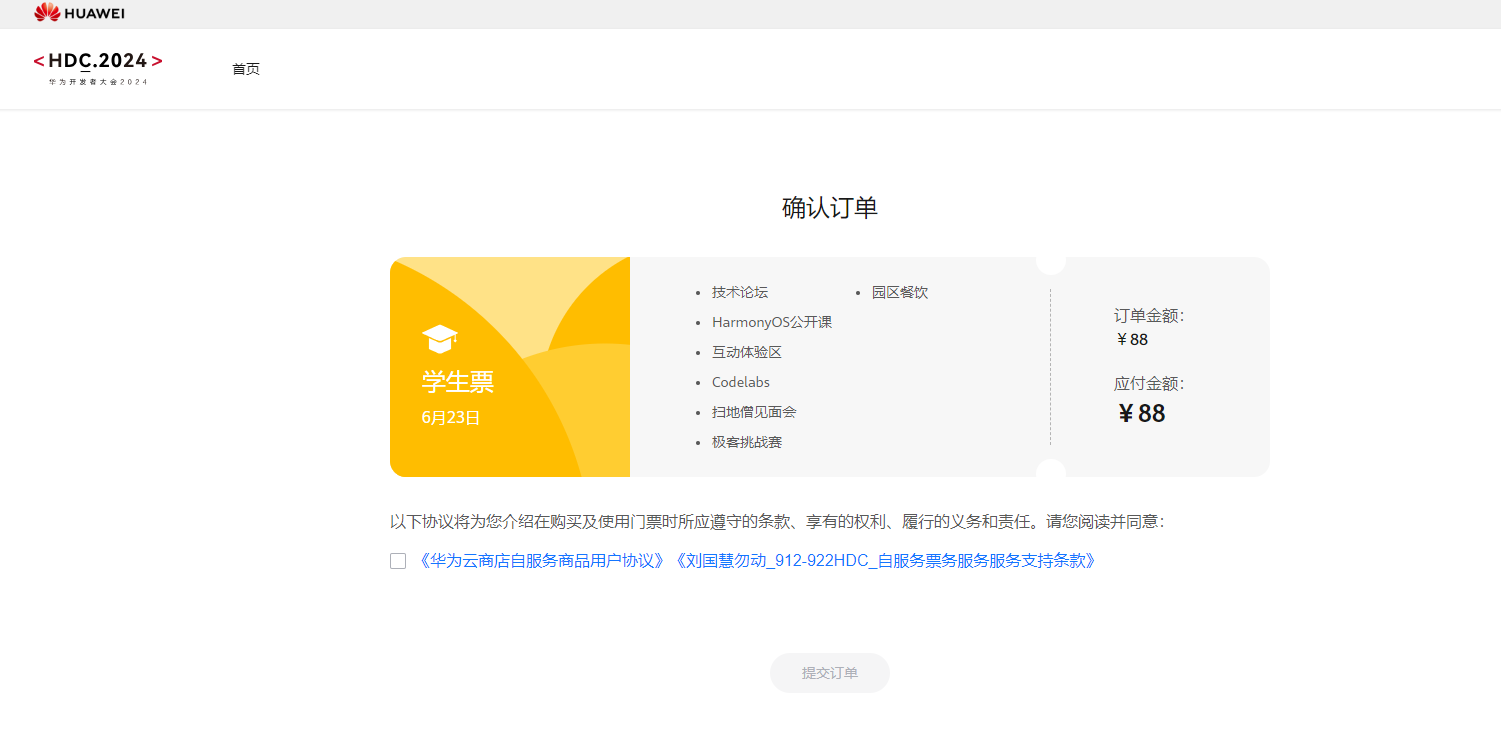The height and width of the screenshot is (750, 1501).
Task: Click the agreement intro sentence starting 以下协议
Action: click(777, 522)
